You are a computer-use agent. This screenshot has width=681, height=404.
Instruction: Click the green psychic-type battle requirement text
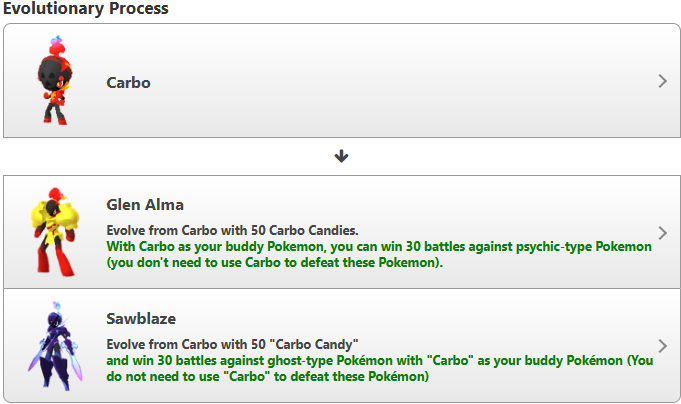379,255
